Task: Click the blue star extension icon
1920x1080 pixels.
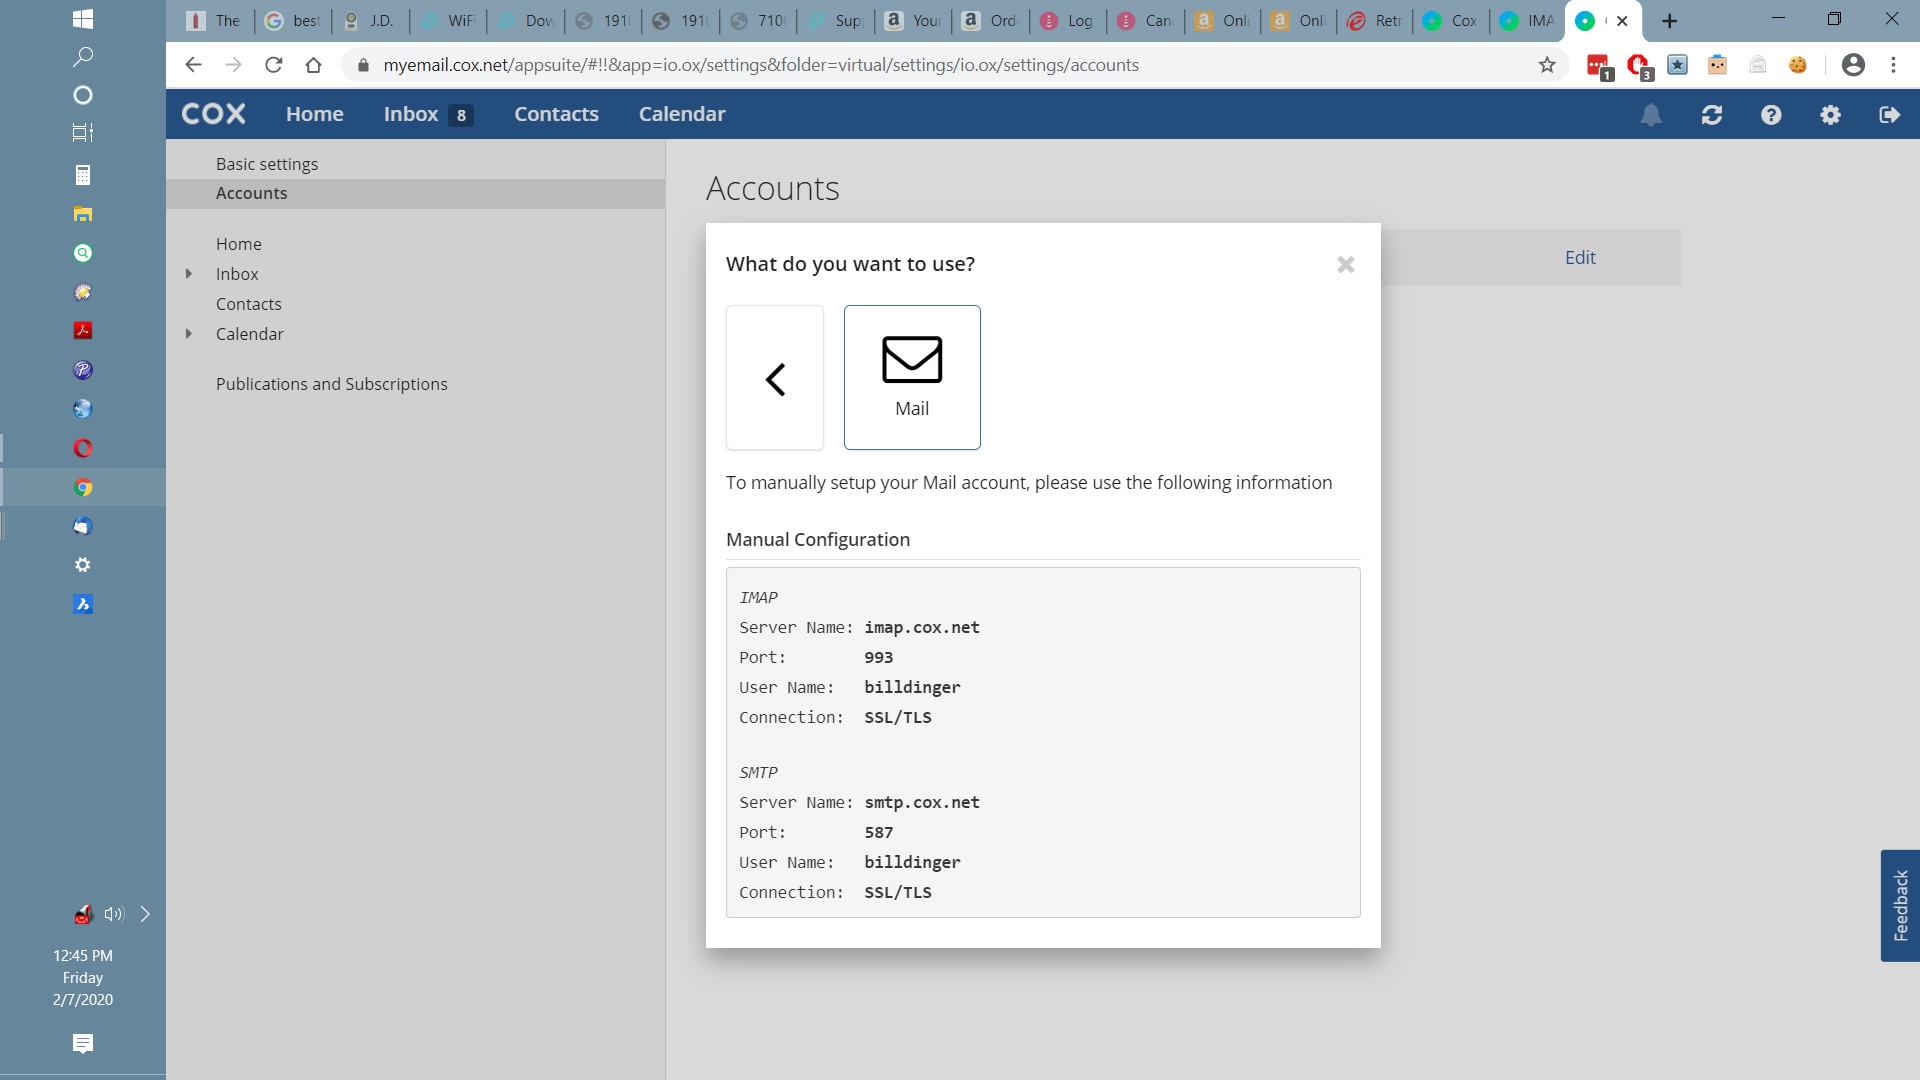Action: coord(1678,65)
